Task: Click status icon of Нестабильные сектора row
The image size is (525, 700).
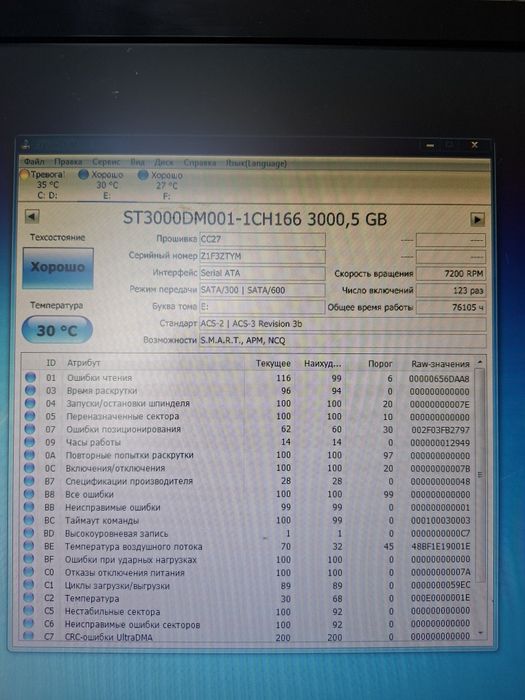Action: [29, 610]
